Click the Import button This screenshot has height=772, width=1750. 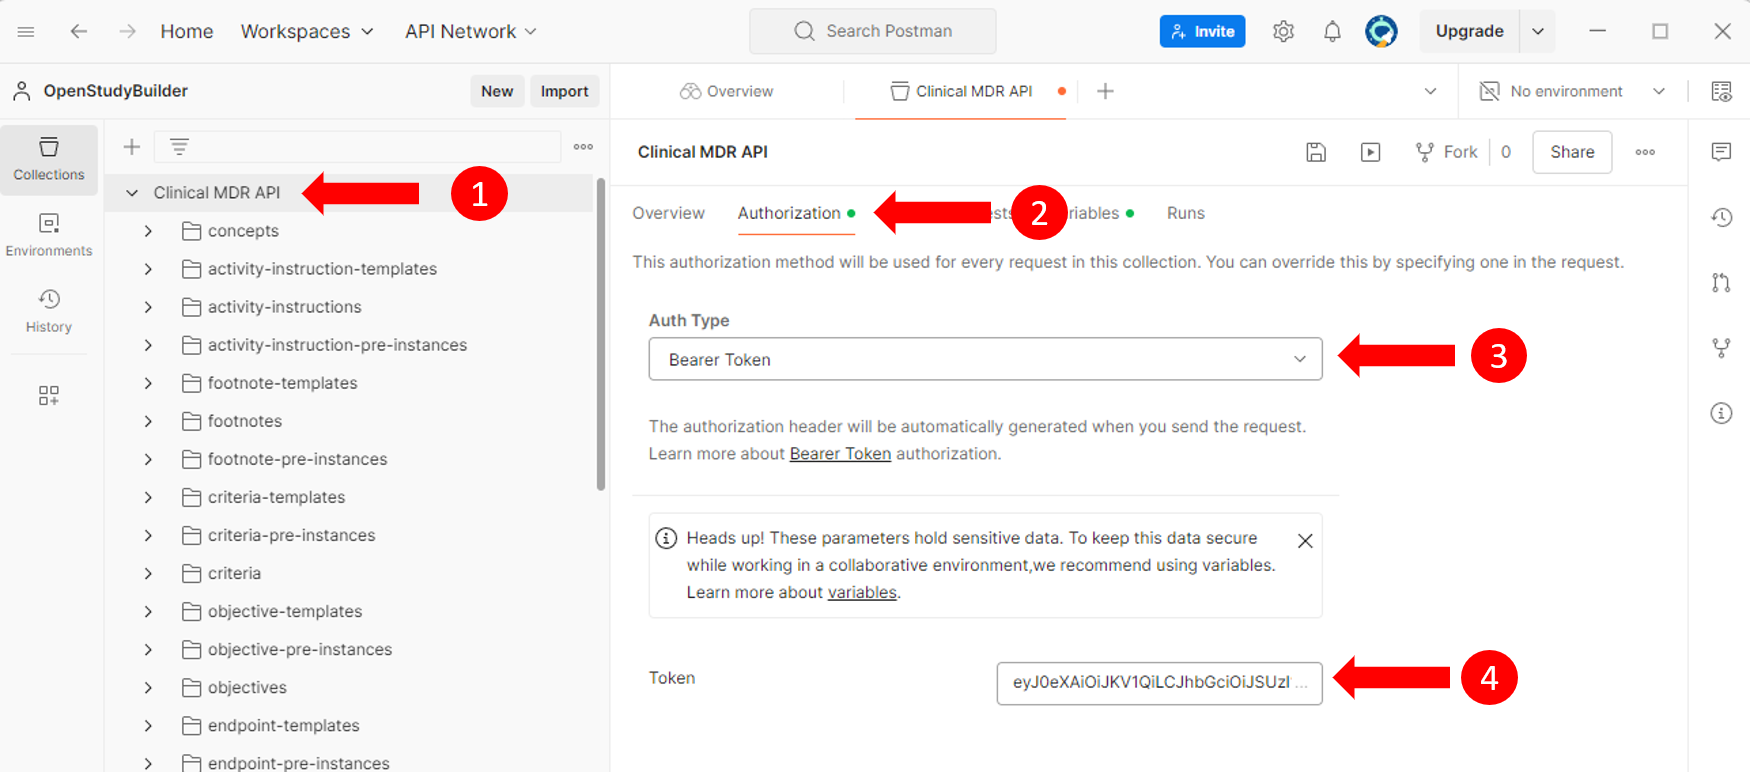click(x=564, y=91)
